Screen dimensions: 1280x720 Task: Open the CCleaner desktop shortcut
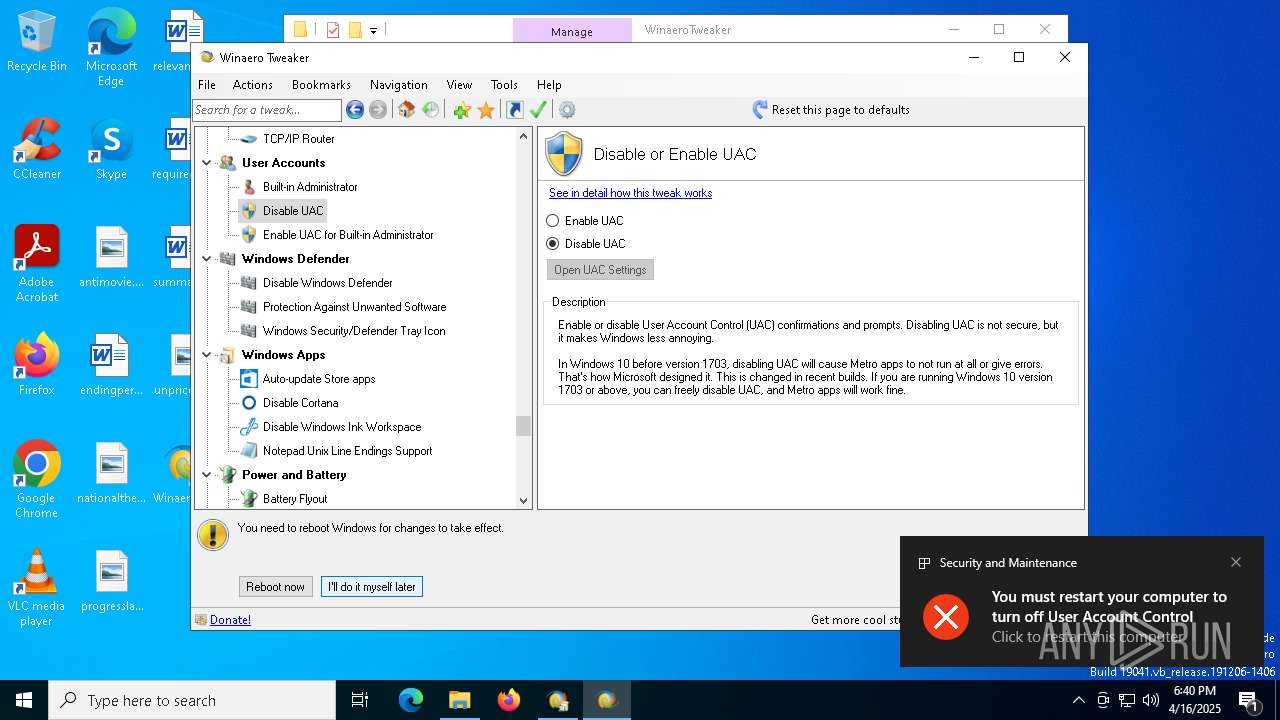[x=37, y=149]
